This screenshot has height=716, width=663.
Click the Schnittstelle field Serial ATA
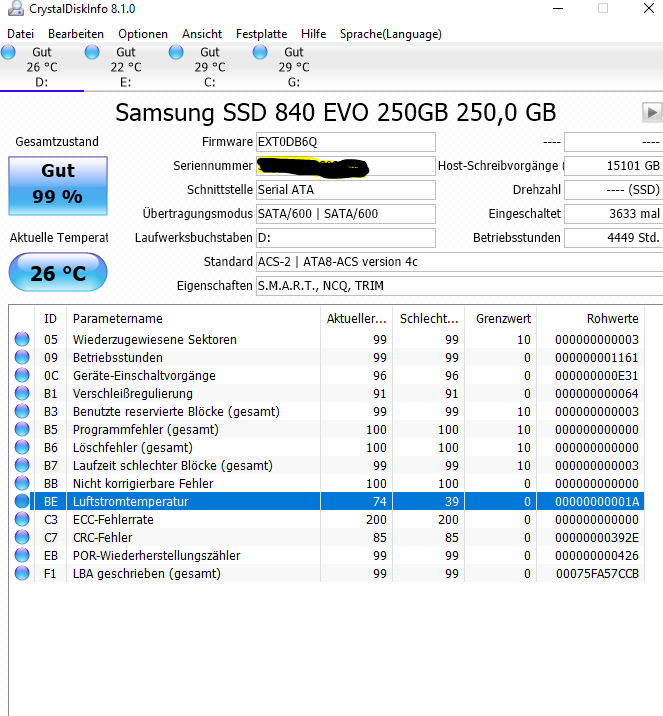coord(346,190)
